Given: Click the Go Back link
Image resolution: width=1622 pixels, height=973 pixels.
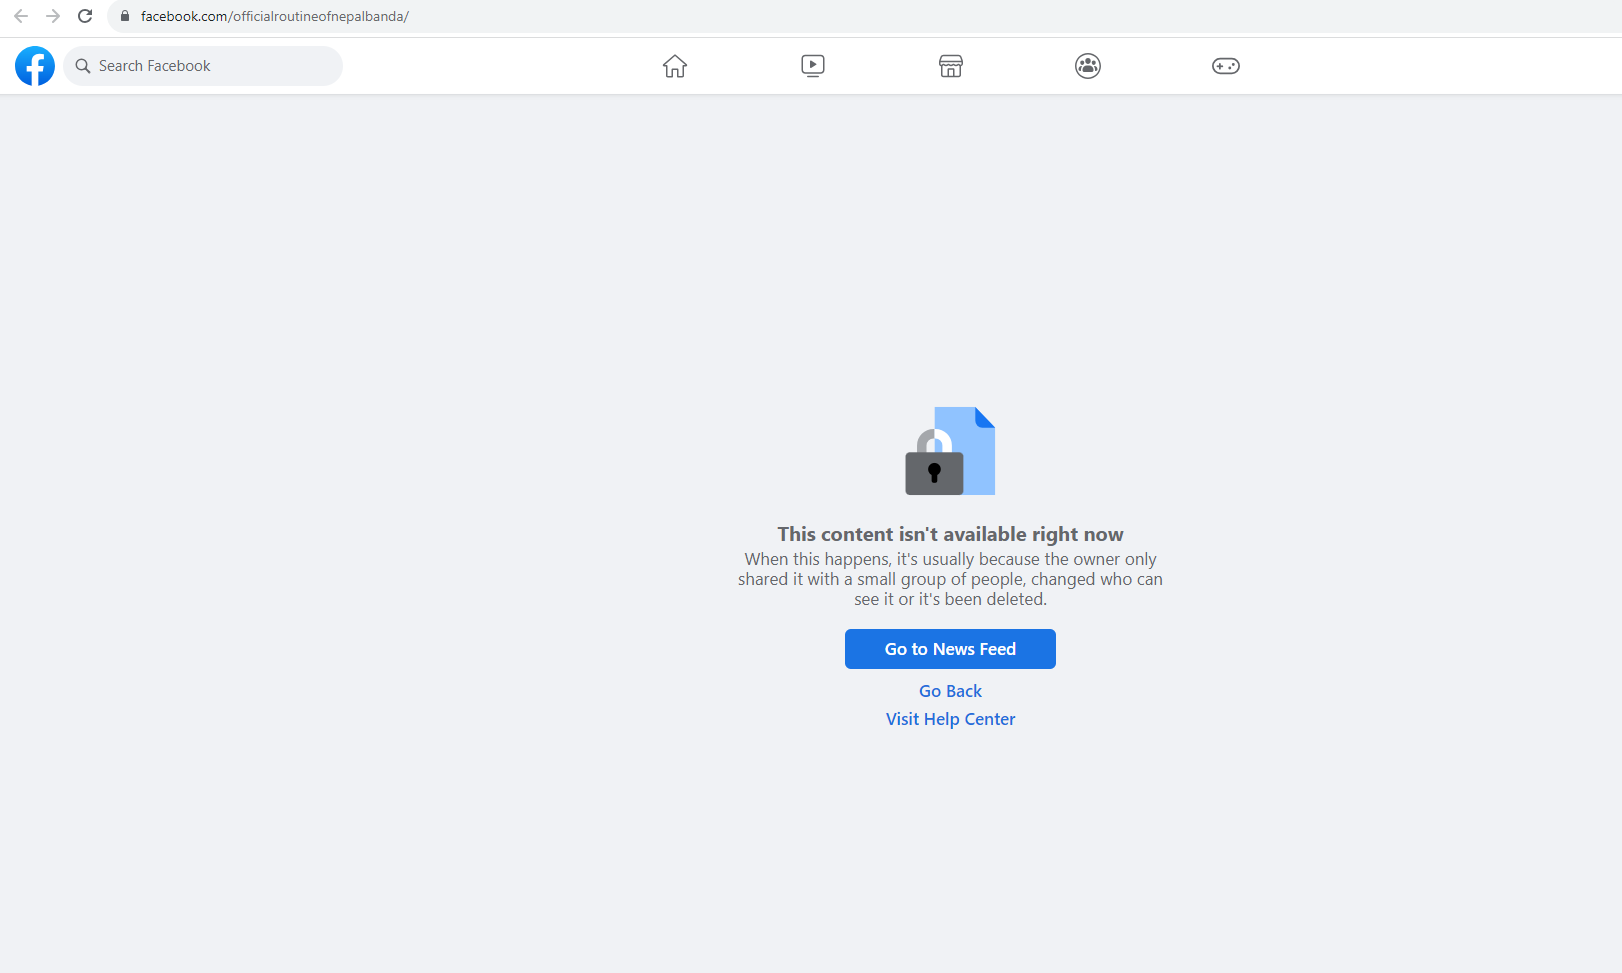Looking at the screenshot, I should coord(950,691).
